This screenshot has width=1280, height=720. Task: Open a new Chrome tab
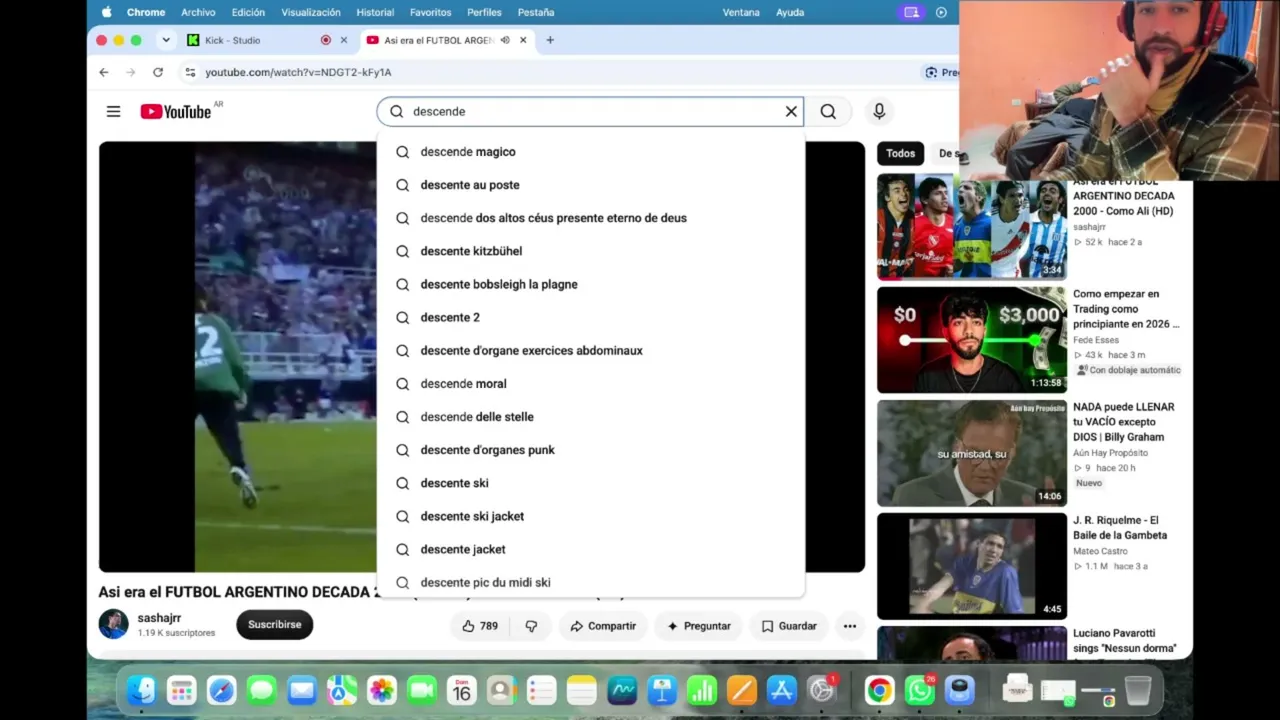(550, 40)
